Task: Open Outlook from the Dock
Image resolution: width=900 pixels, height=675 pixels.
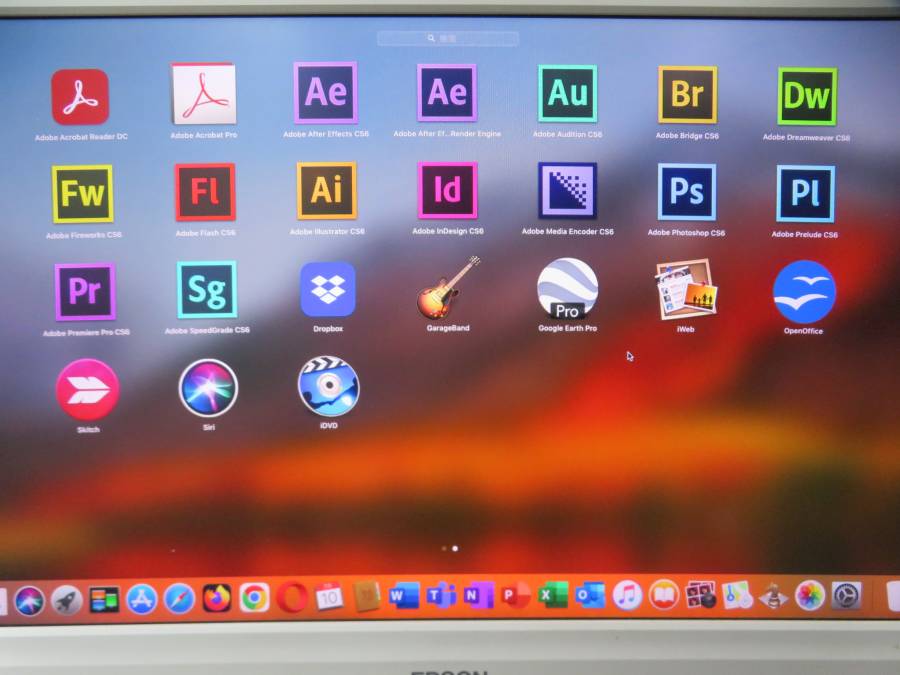Action: (590, 595)
